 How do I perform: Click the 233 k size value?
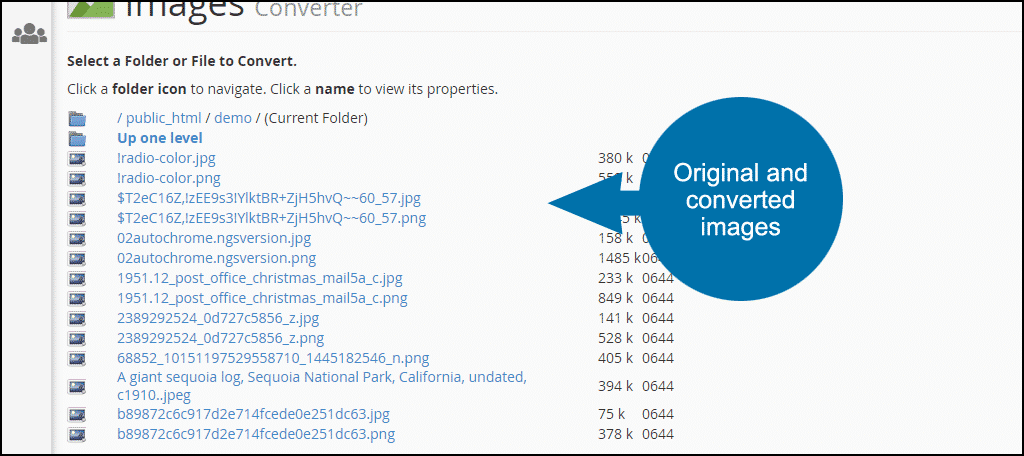[616, 278]
